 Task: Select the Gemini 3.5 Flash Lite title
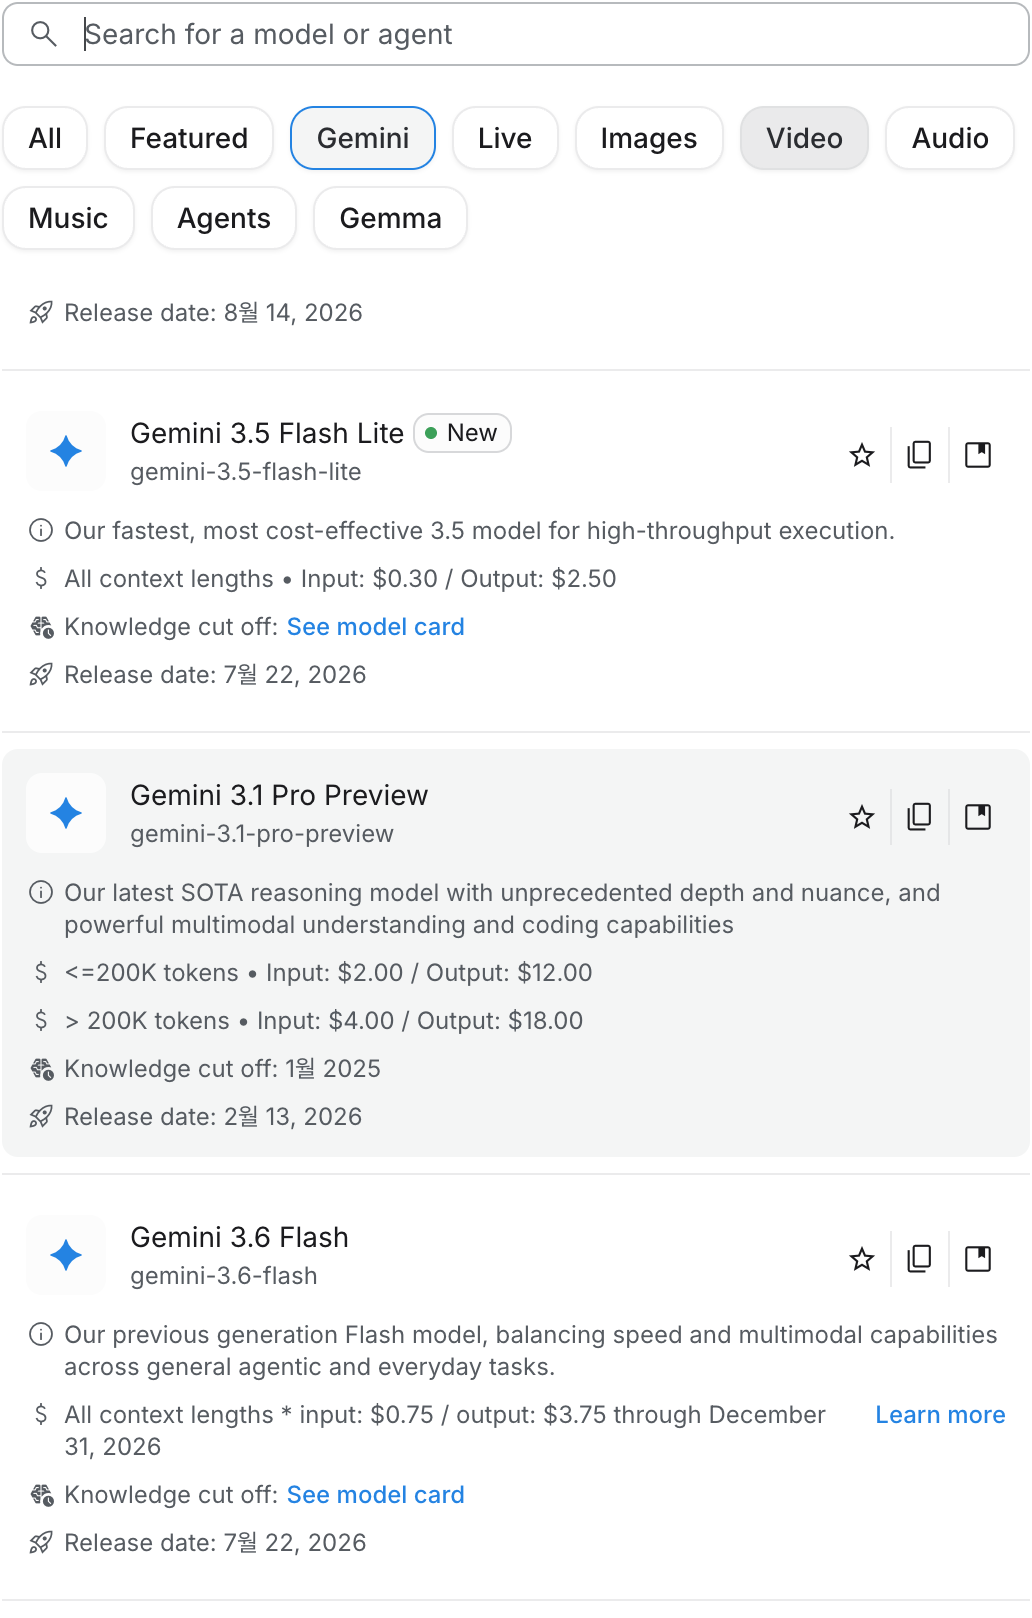pos(267,433)
